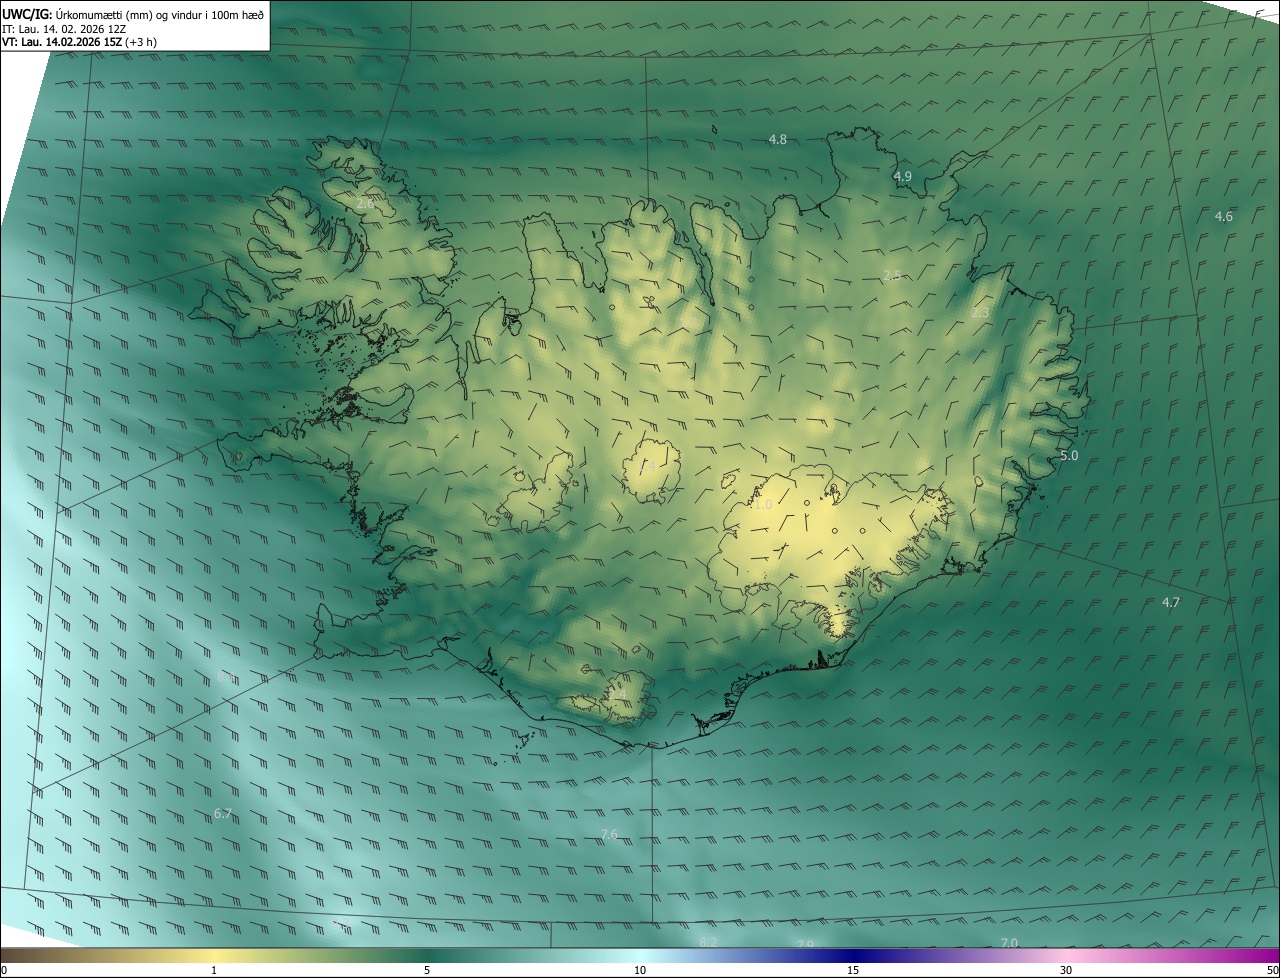Click the 1 tick on the color scale
This screenshot has height=978, width=1280.
(214, 970)
